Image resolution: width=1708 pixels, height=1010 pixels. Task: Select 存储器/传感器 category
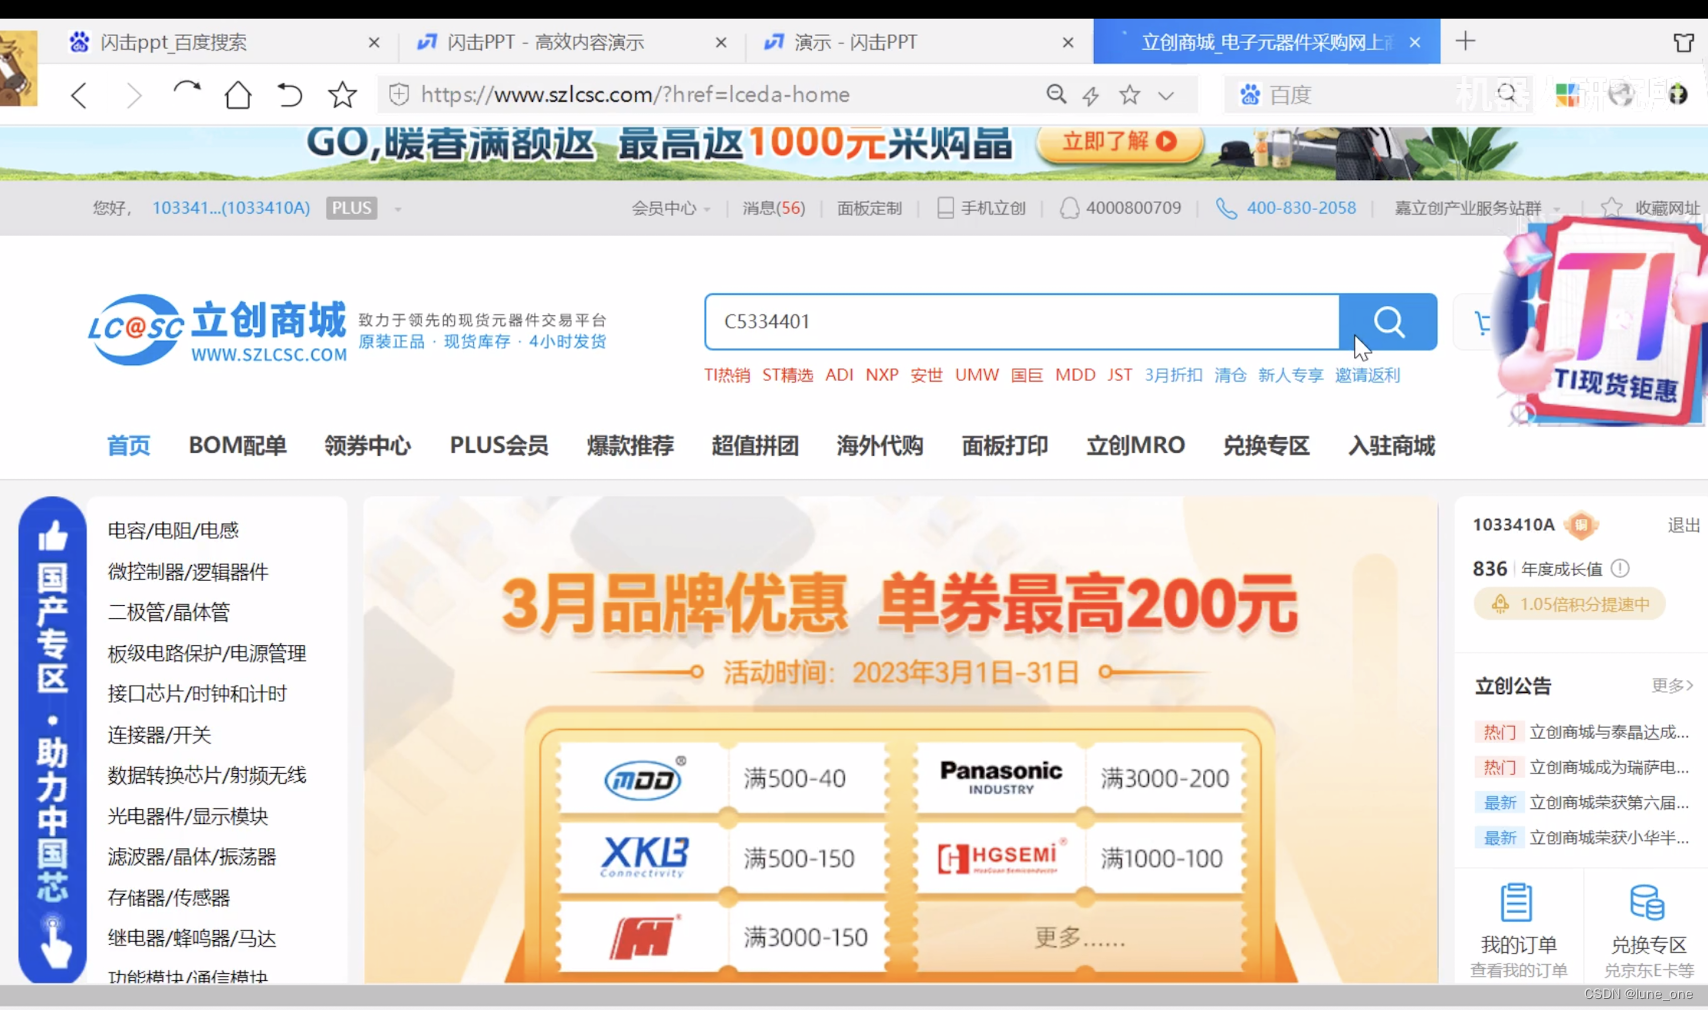point(169,898)
